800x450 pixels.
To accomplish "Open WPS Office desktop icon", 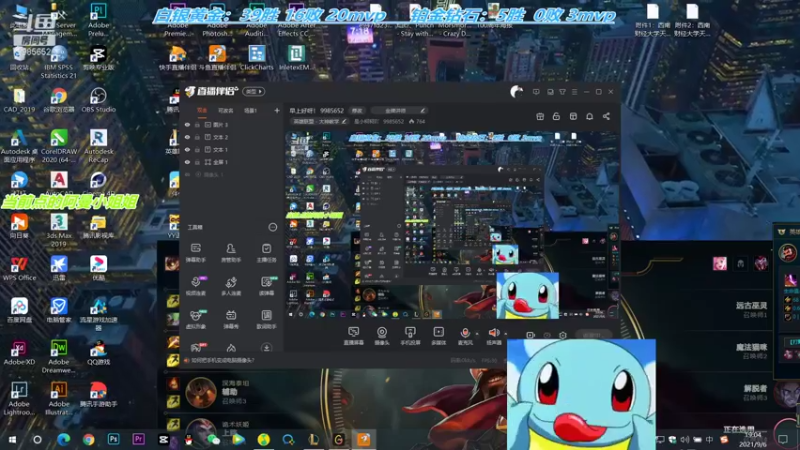I will point(19,268).
